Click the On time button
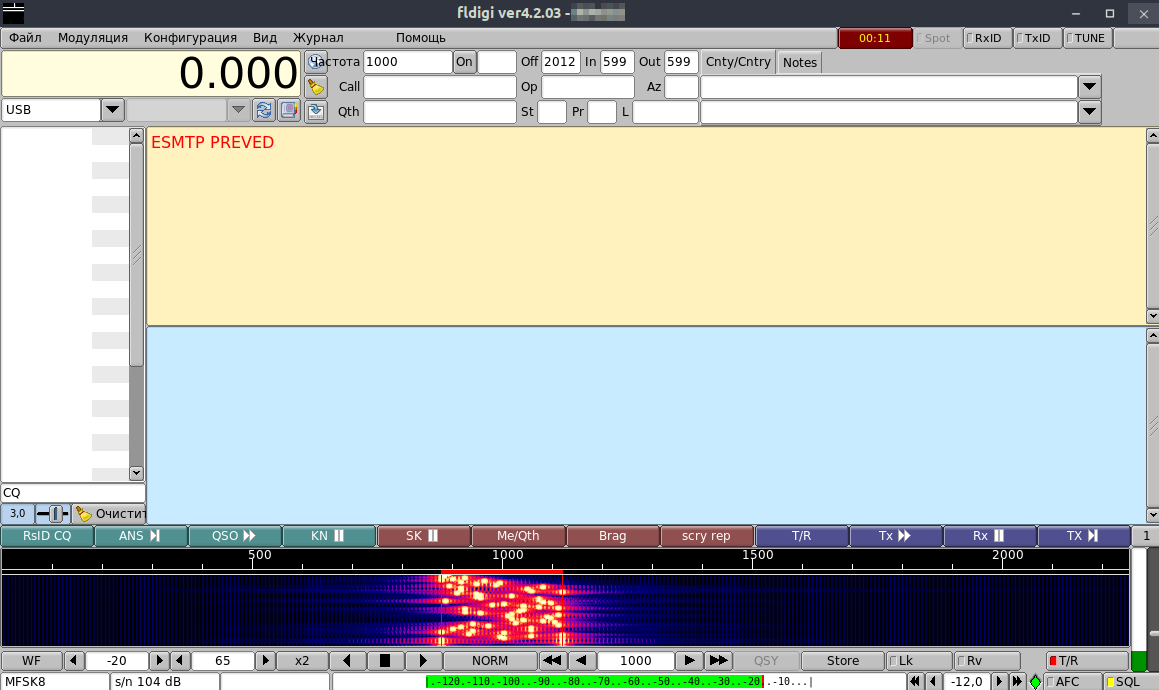This screenshot has width=1159, height=690. (464, 62)
